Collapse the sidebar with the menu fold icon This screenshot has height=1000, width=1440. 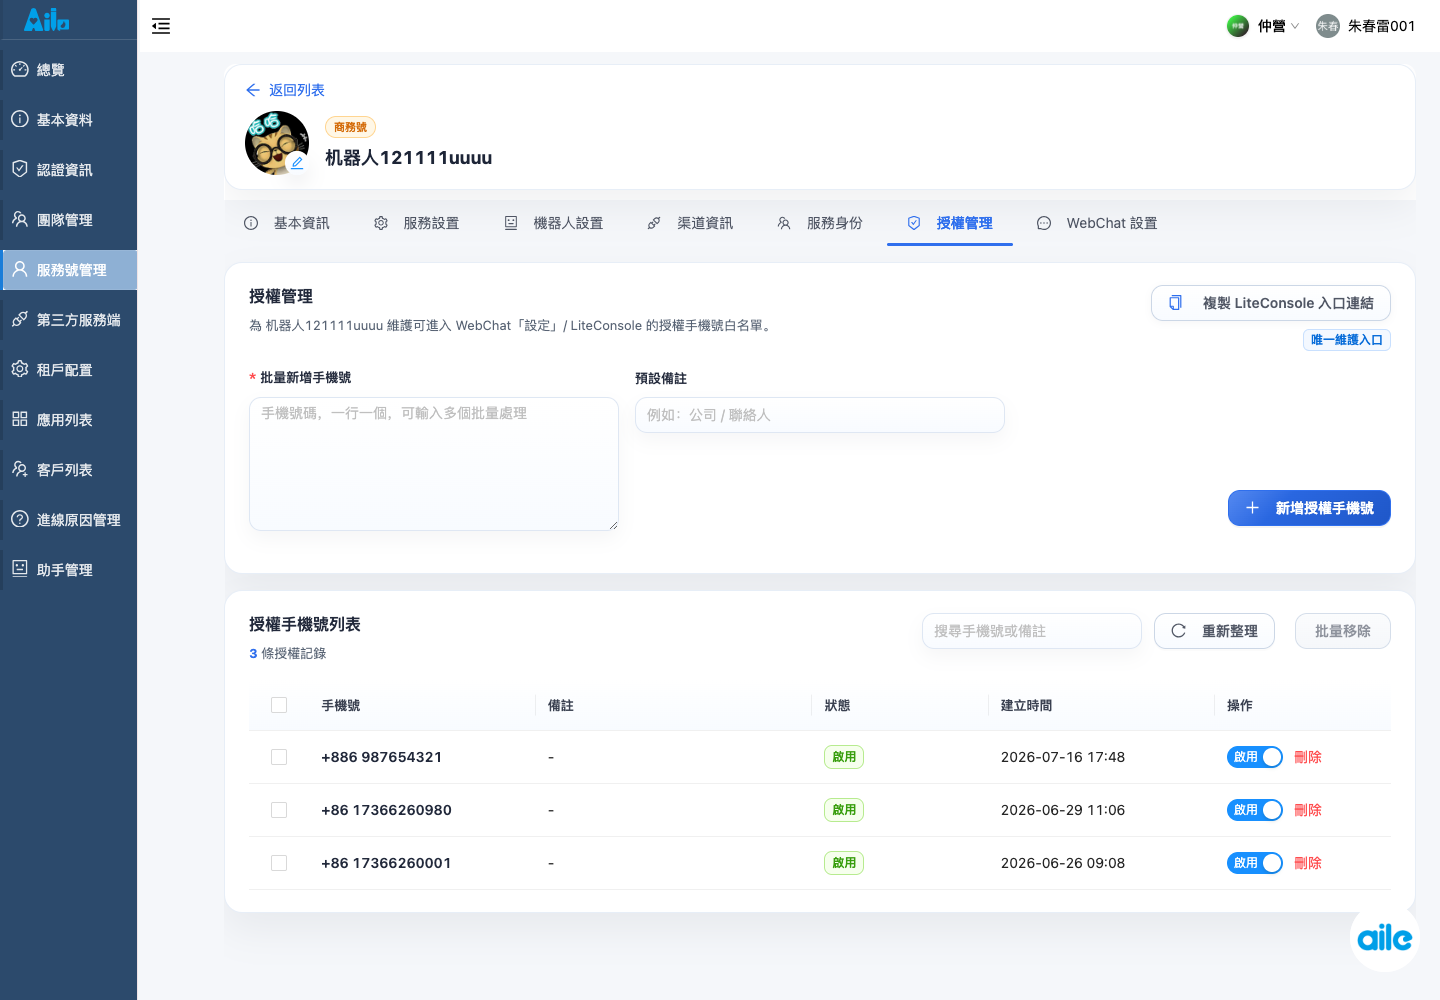(161, 26)
